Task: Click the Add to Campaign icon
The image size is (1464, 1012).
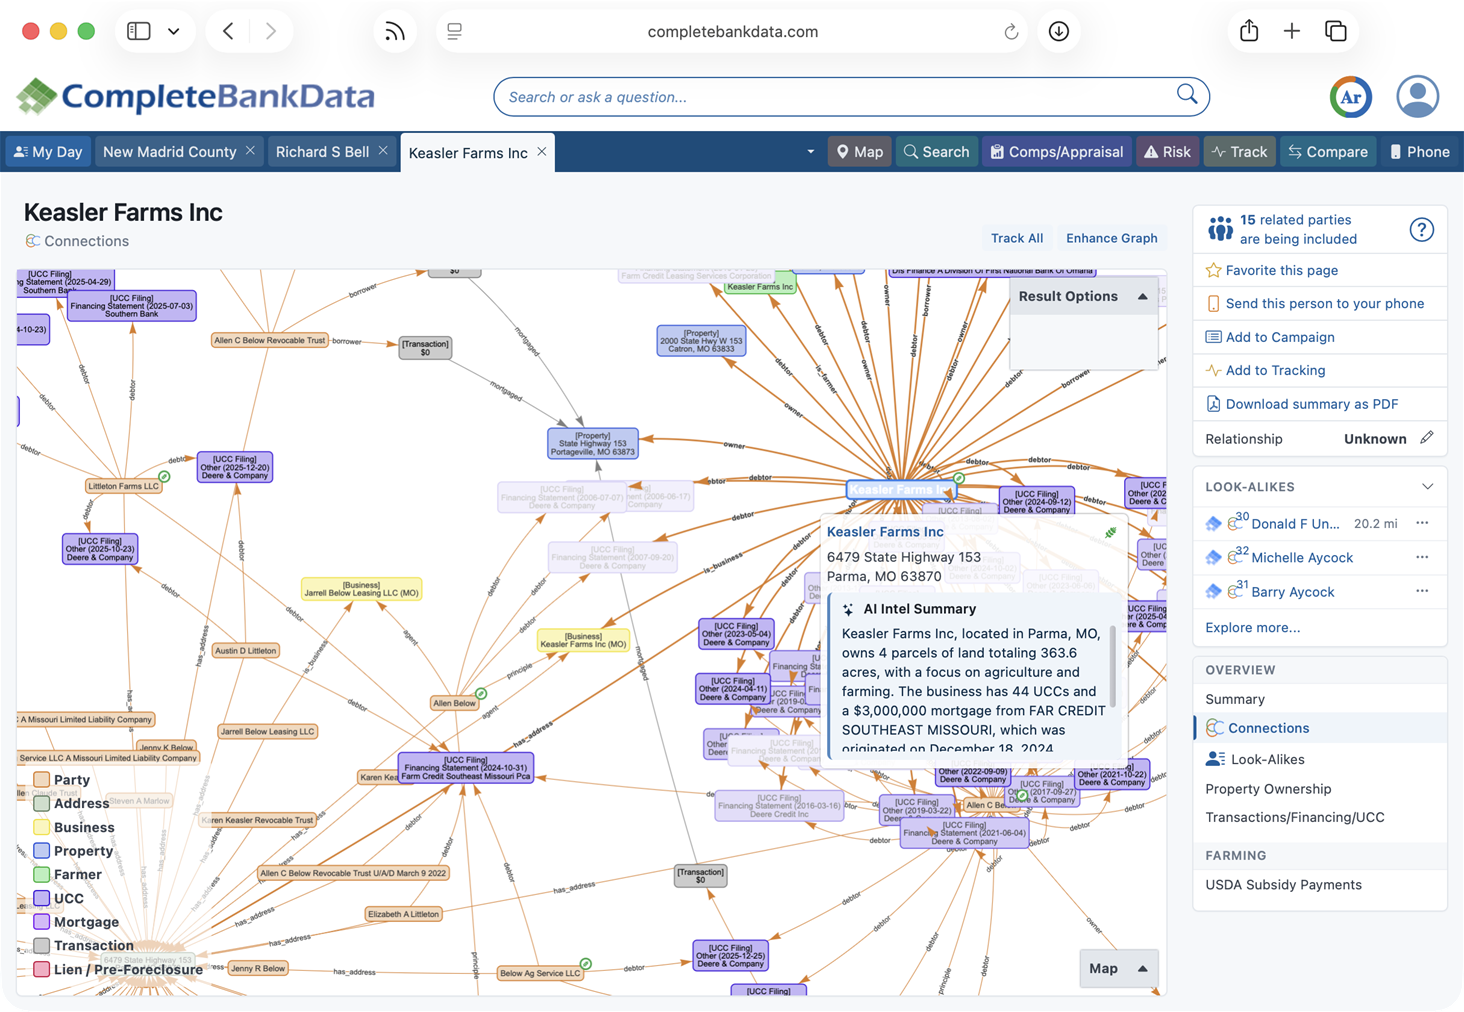Action: (1213, 338)
